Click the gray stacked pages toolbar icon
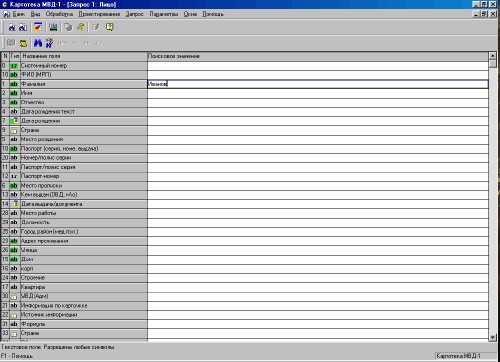 [x=68, y=27]
